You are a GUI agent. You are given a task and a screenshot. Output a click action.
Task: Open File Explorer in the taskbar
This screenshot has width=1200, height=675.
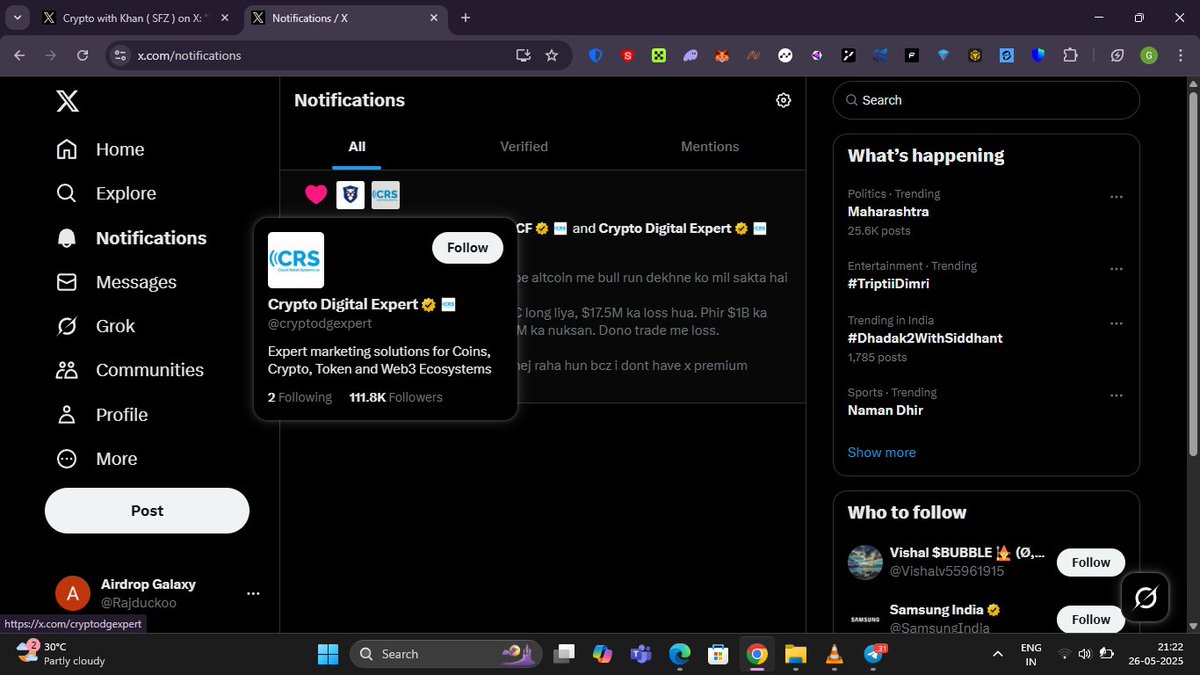(795, 654)
